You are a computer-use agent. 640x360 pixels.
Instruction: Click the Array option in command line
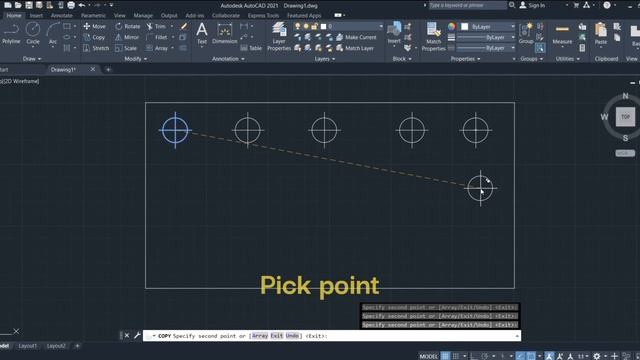(260, 336)
